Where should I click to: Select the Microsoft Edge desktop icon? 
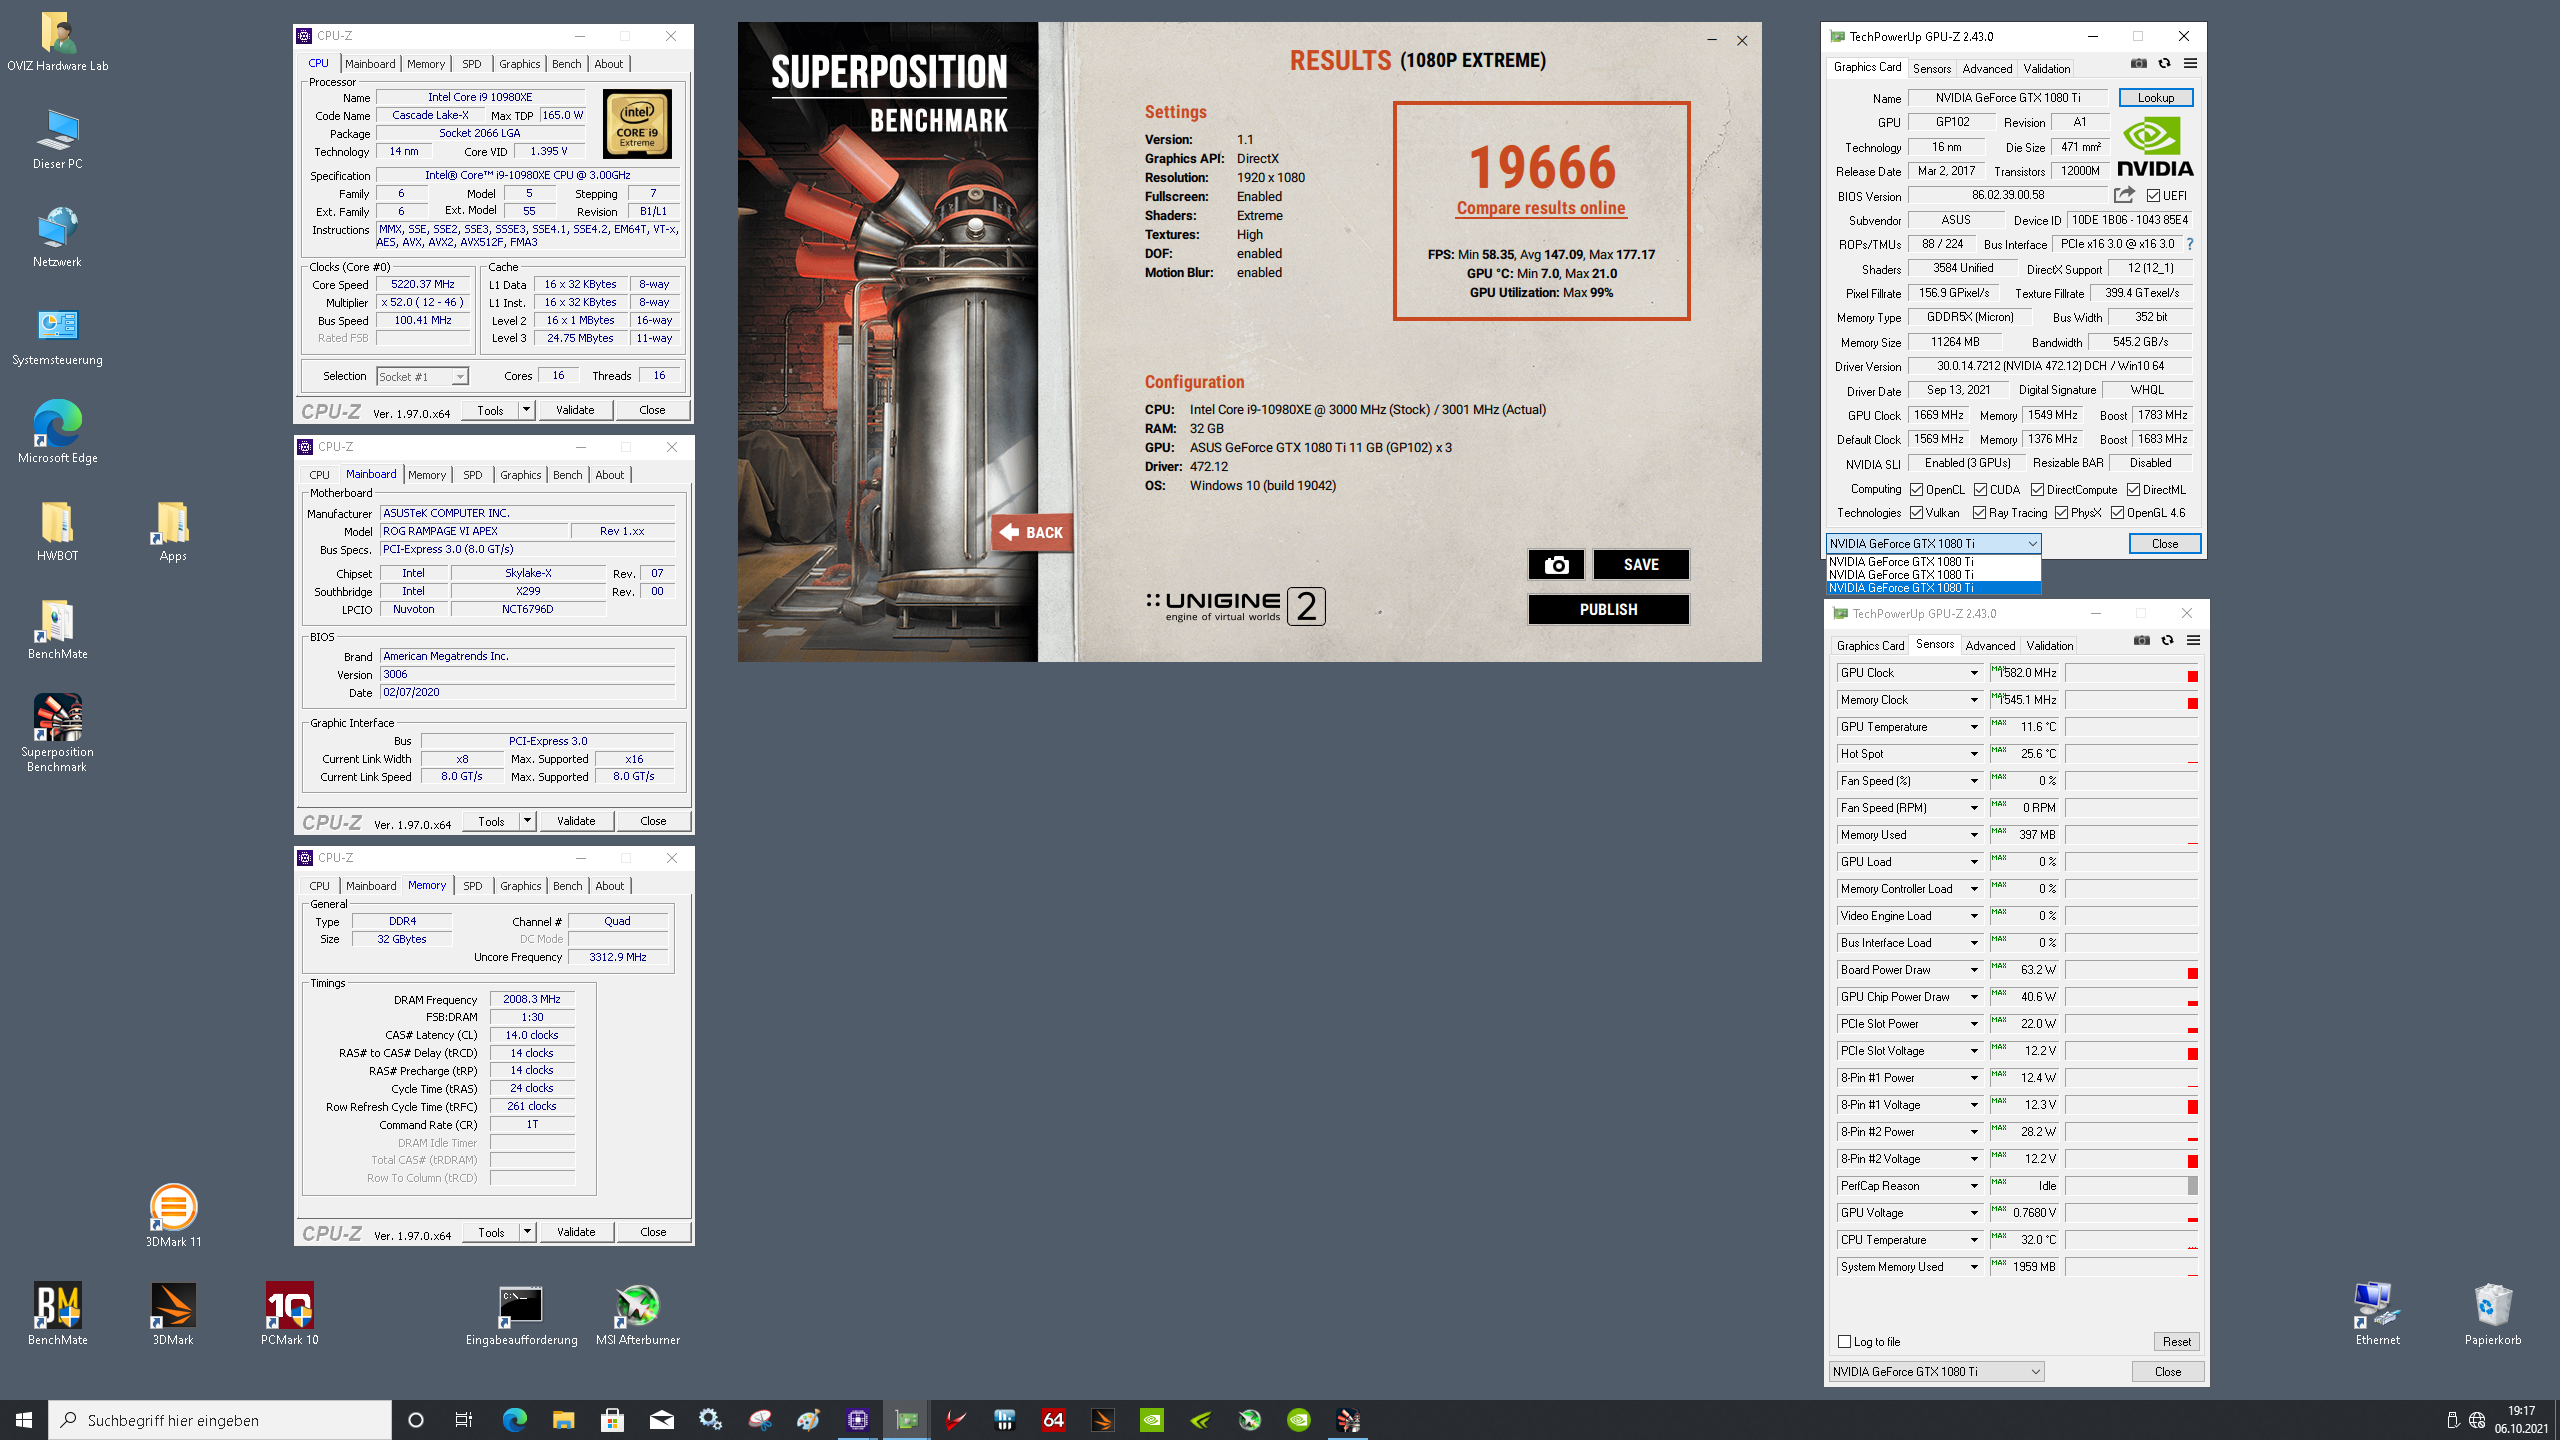(58, 434)
